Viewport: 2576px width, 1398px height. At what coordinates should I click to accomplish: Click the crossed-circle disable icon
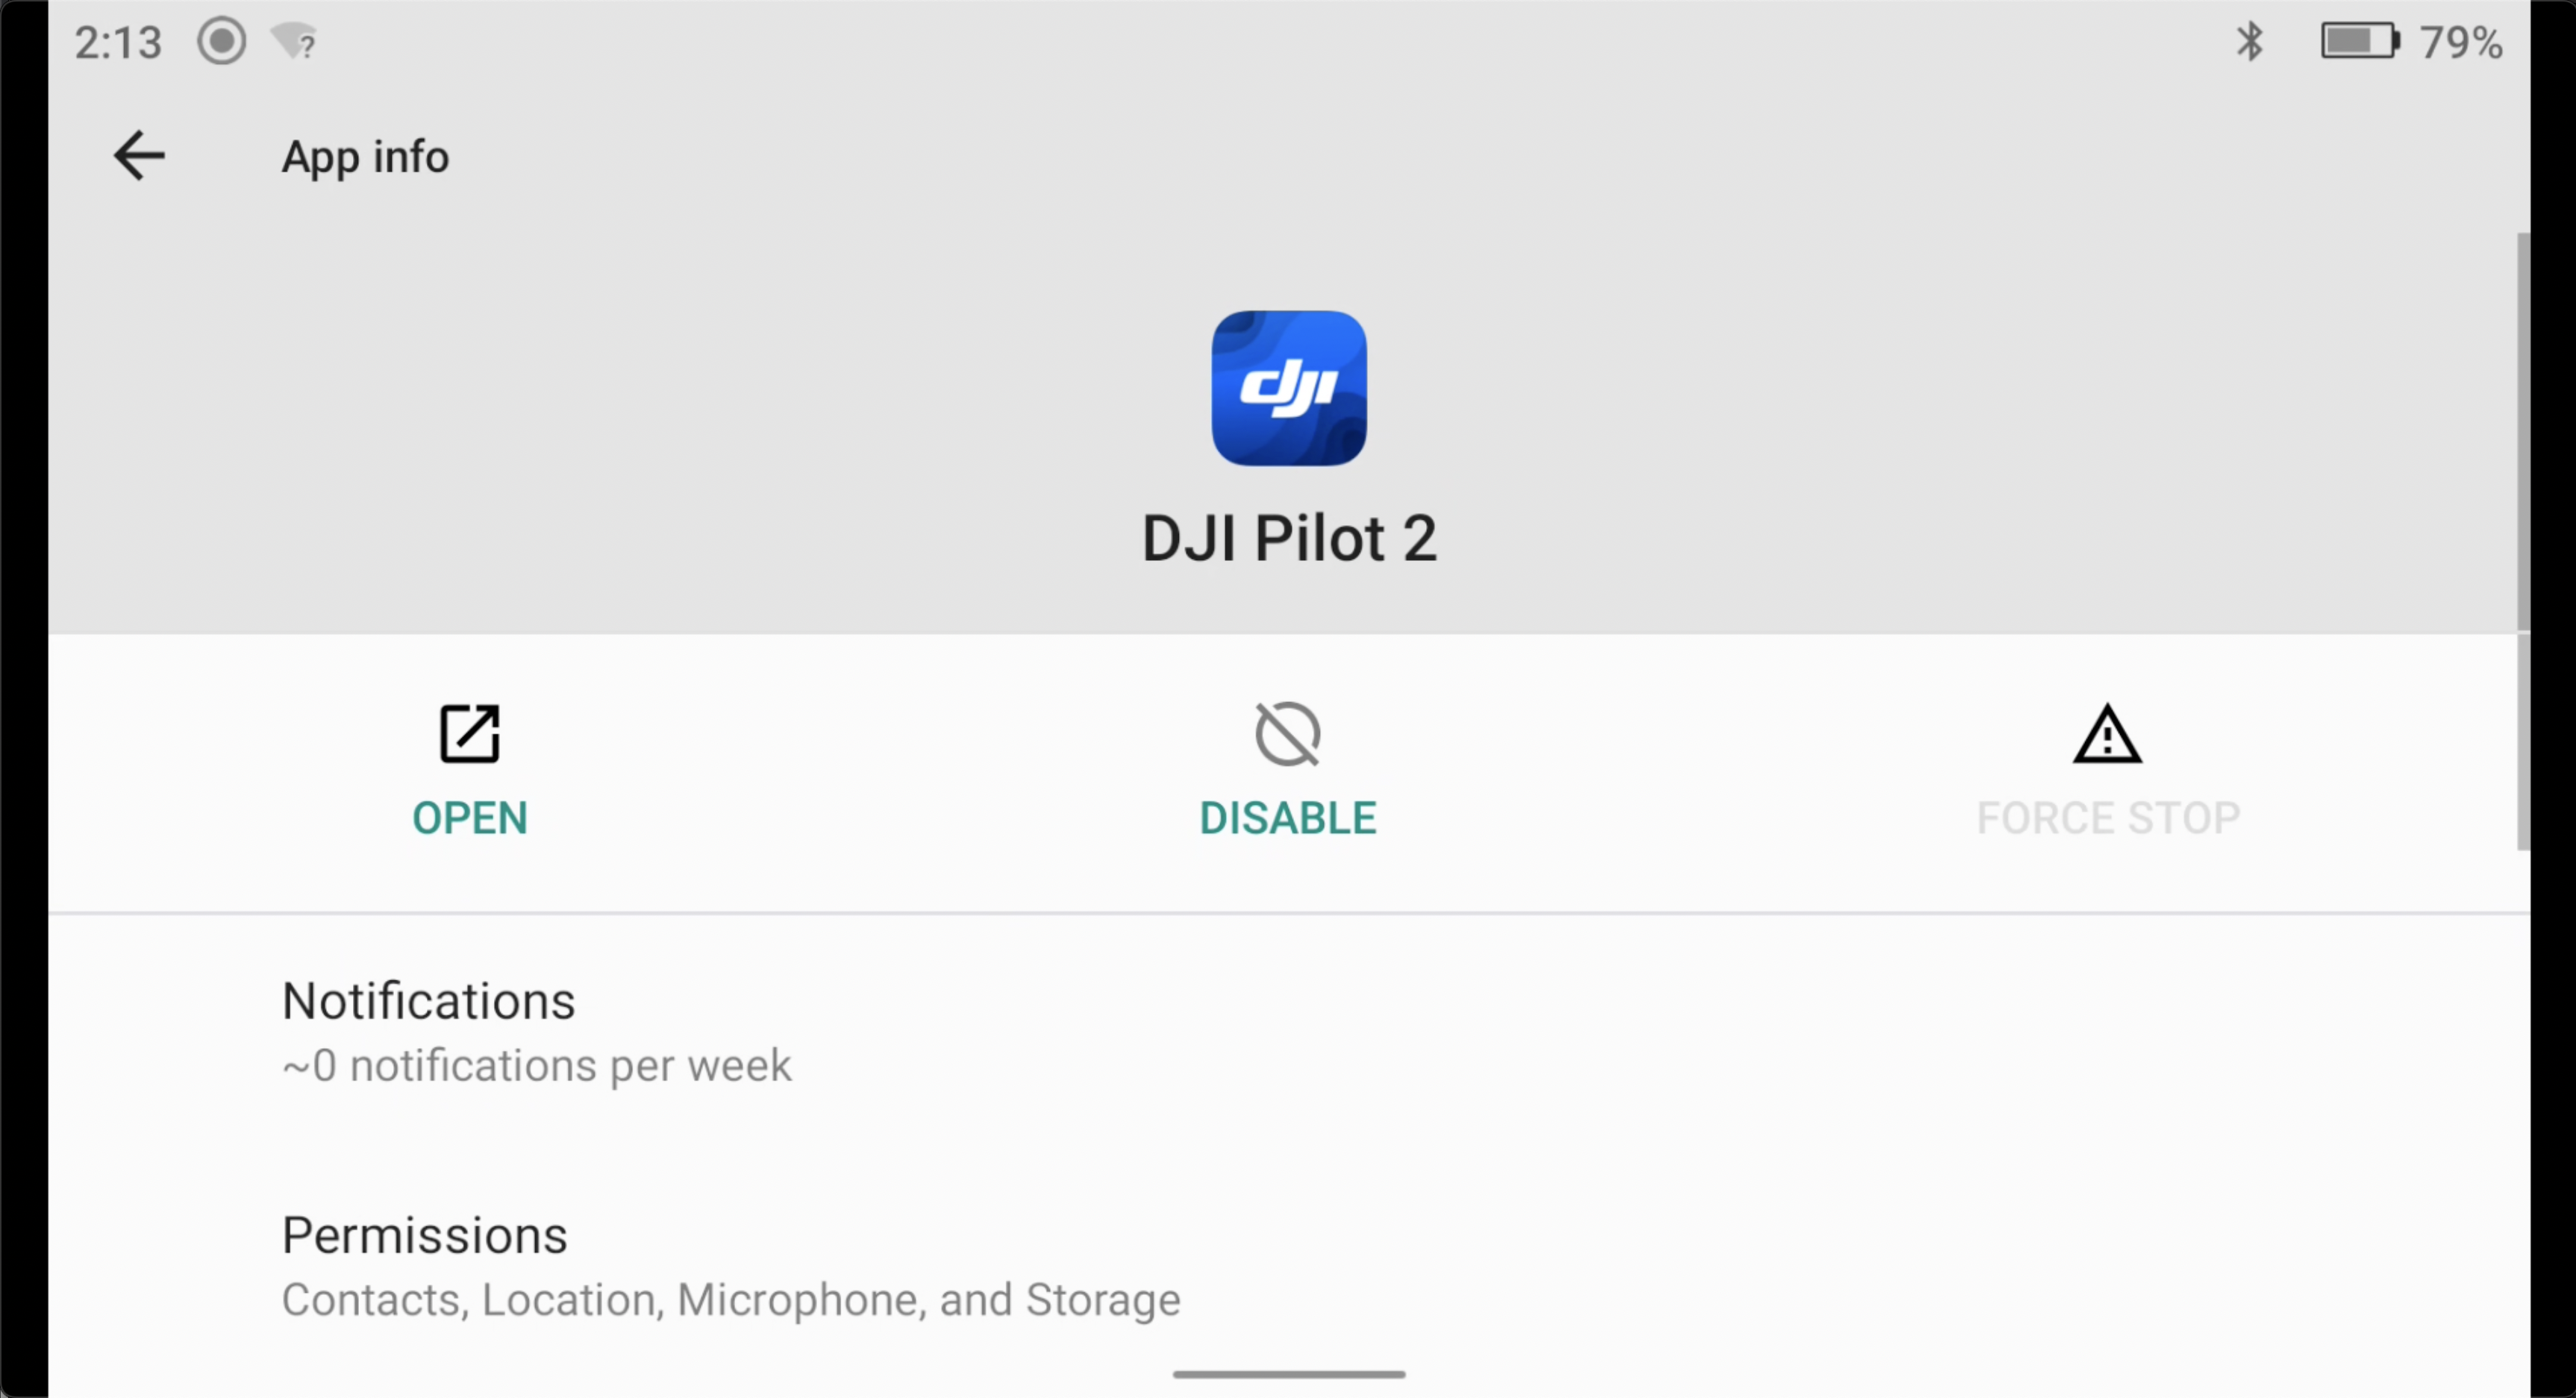click(1288, 734)
